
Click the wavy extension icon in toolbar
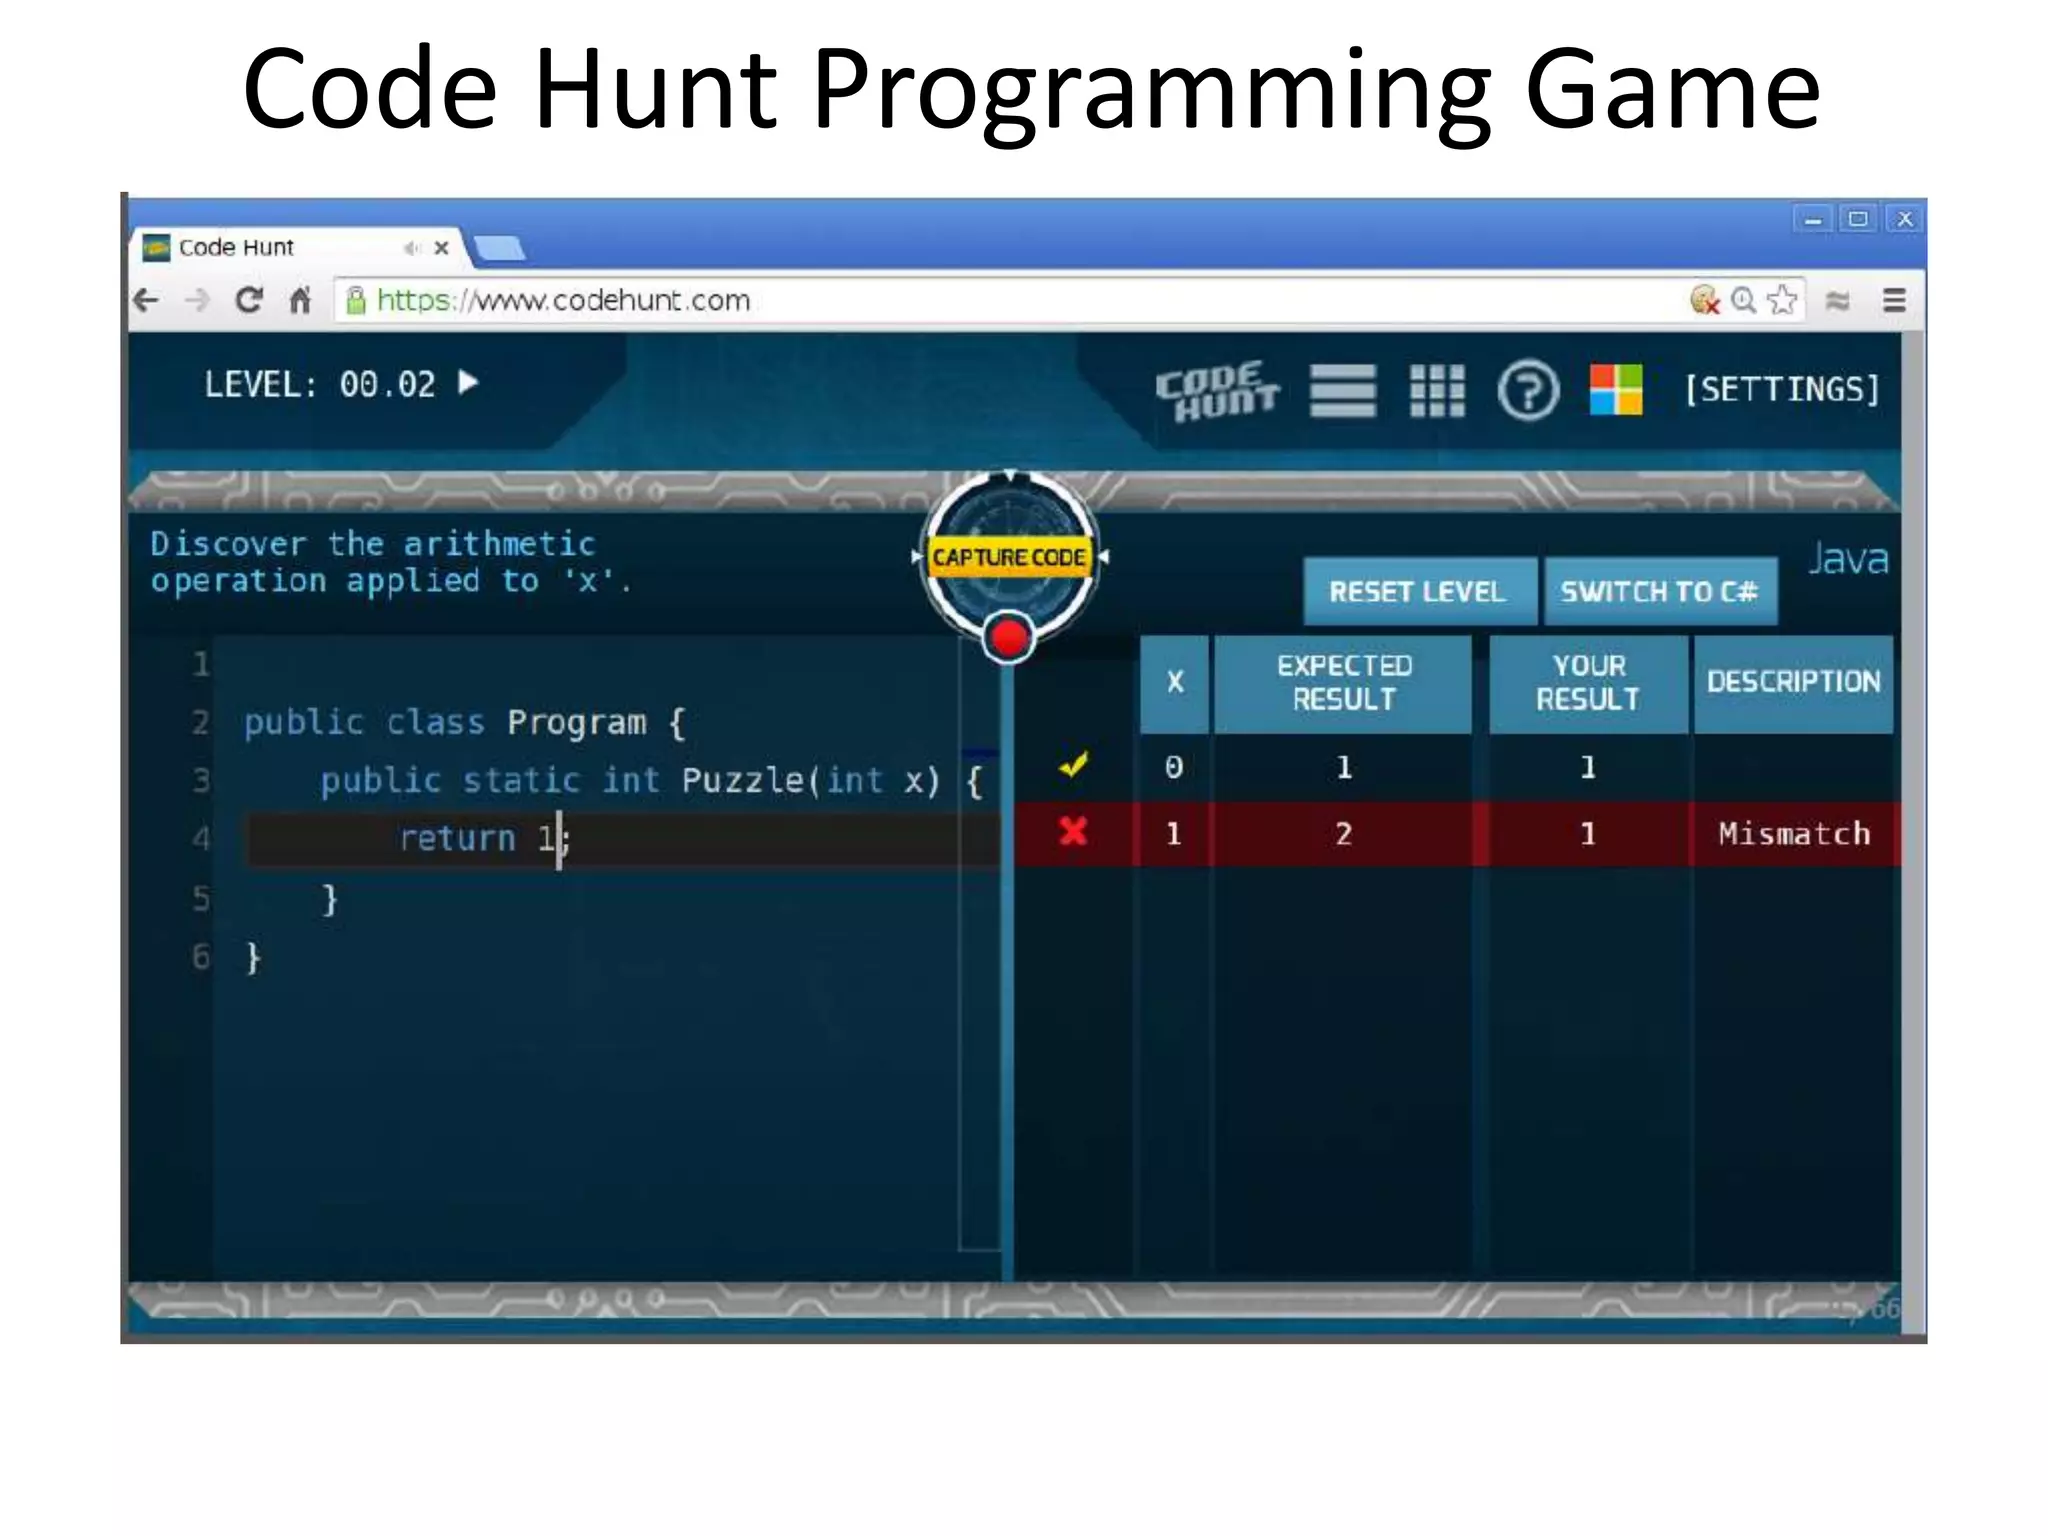(x=1838, y=300)
